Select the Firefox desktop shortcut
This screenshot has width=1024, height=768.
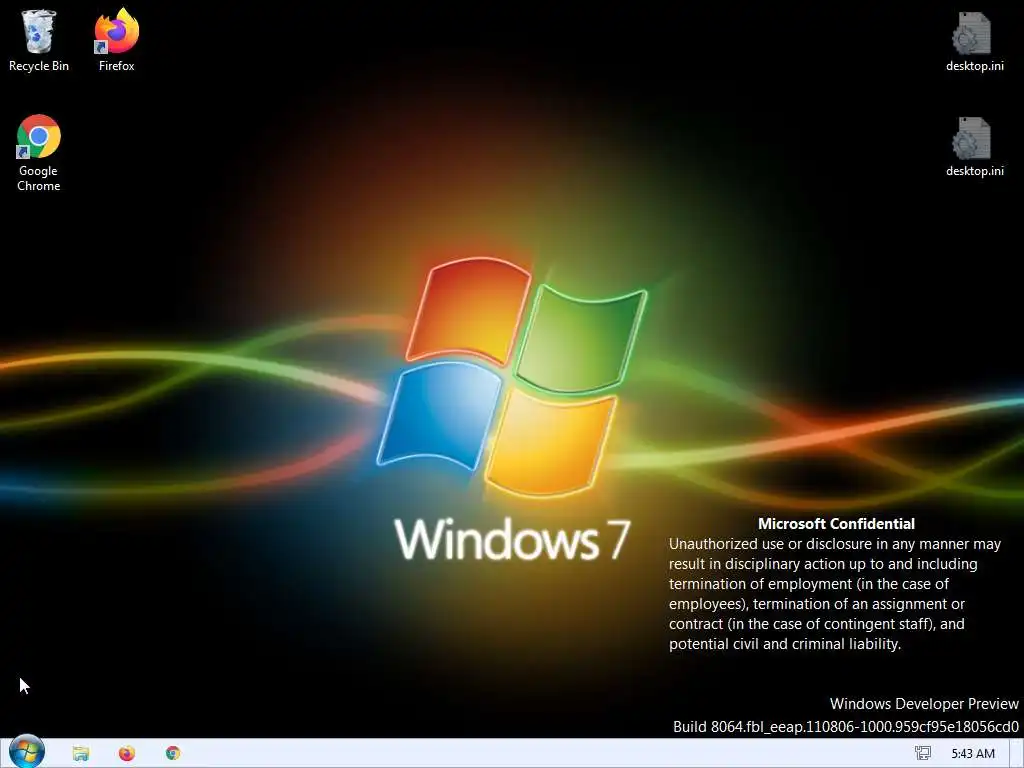116,39
